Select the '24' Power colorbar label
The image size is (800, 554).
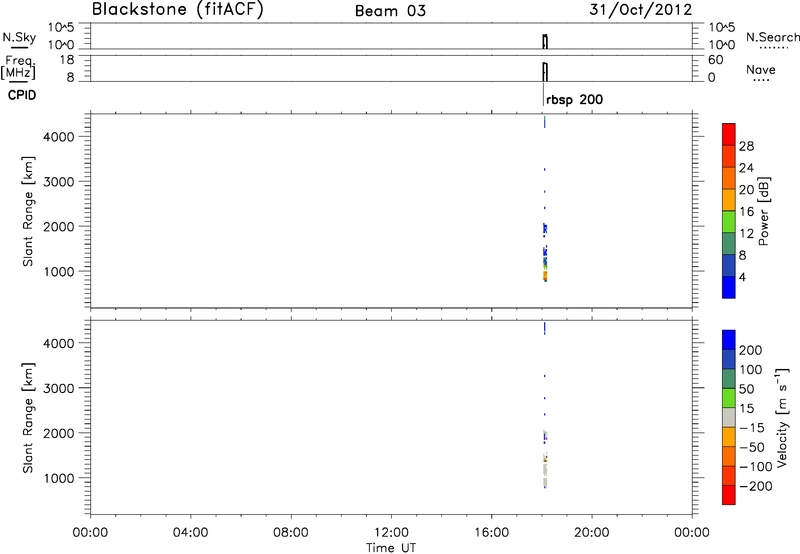[746, 168]
